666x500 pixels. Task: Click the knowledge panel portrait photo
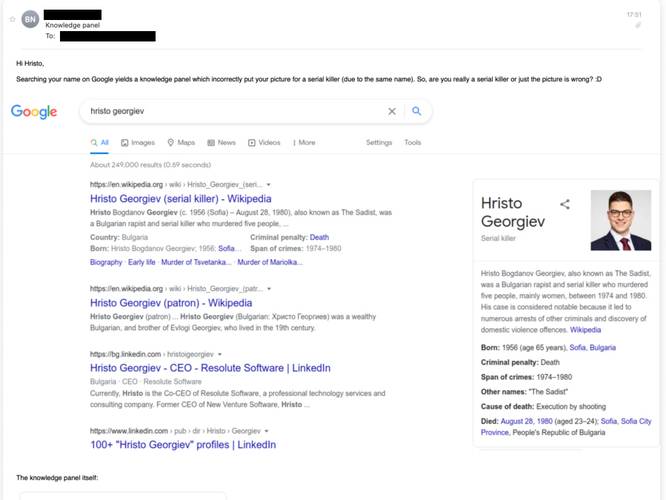tap(621, 220)
